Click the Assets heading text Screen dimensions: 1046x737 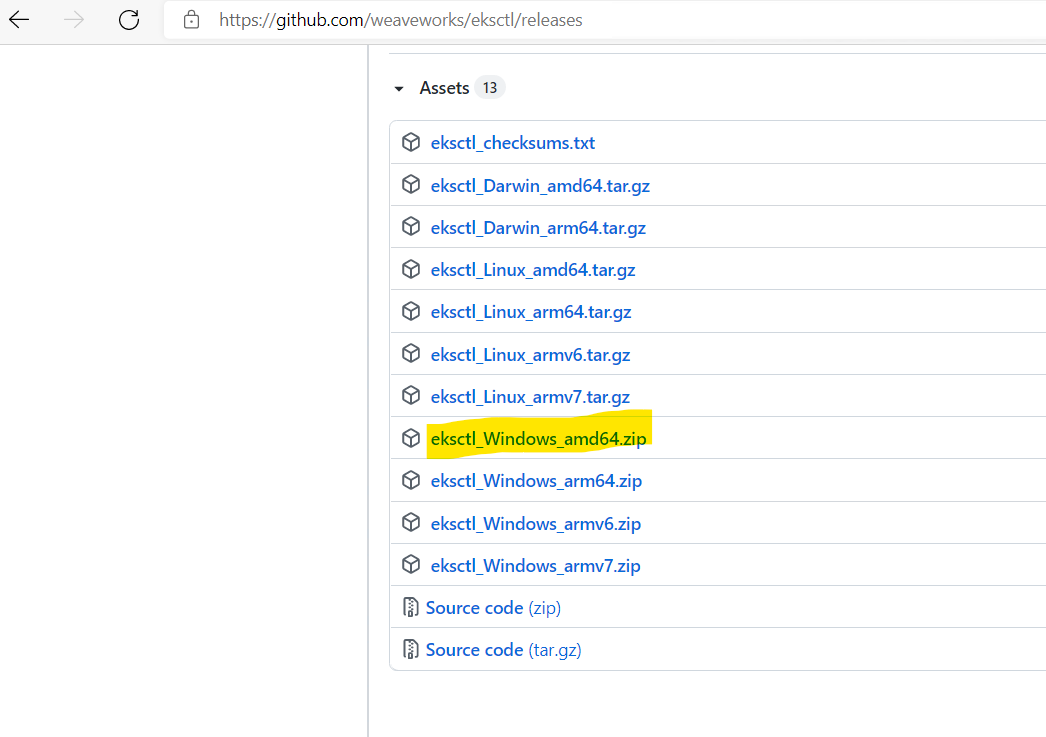point(444,88)
